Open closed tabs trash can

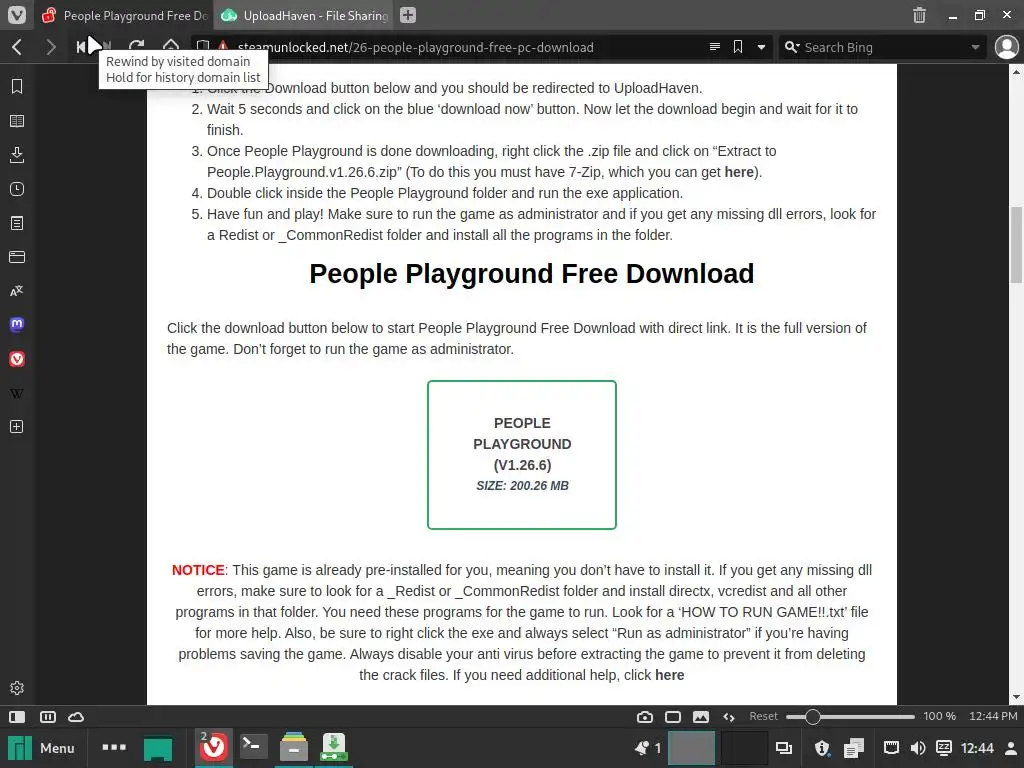coord(920,15)
